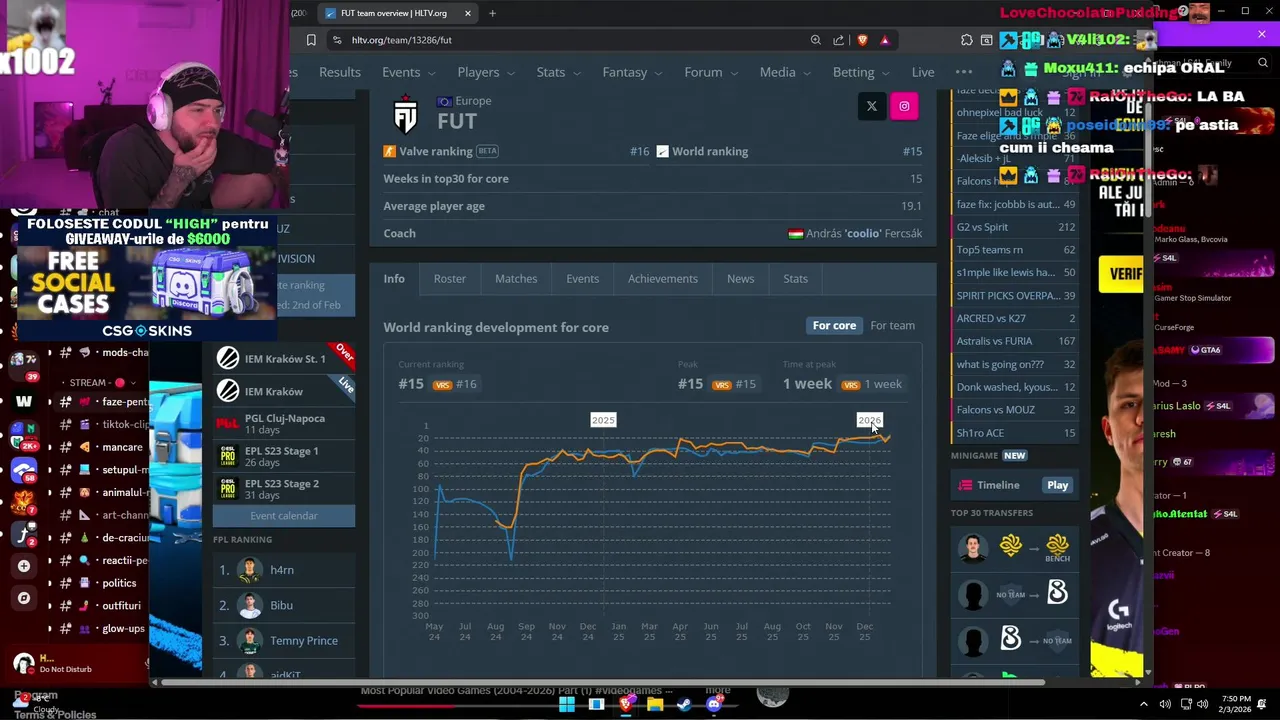Click the FUT team logo
The height and width of the screenshot is (720, 1280).
coord(405,115)
